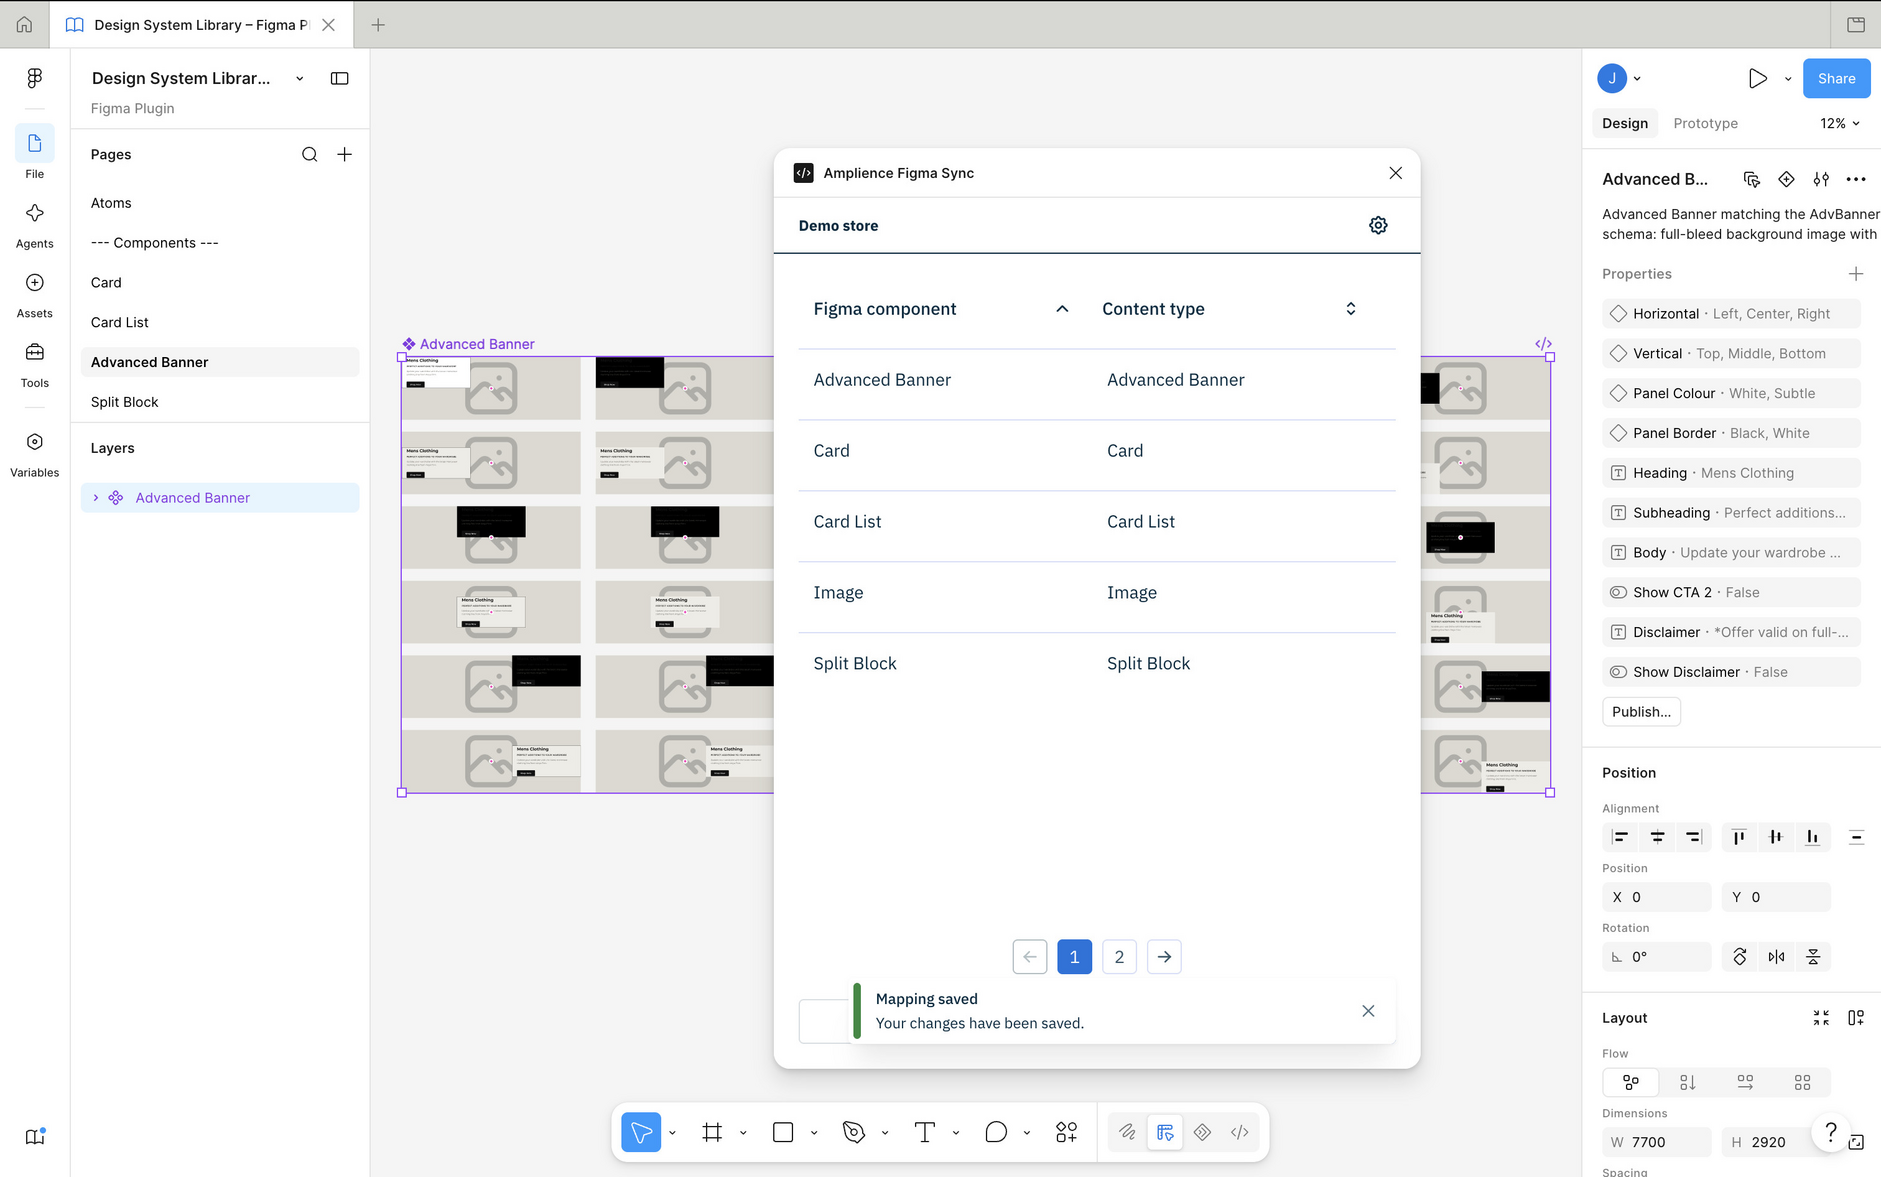
Task: Start presentation with the play icon
Action: tap(1757, 78)
